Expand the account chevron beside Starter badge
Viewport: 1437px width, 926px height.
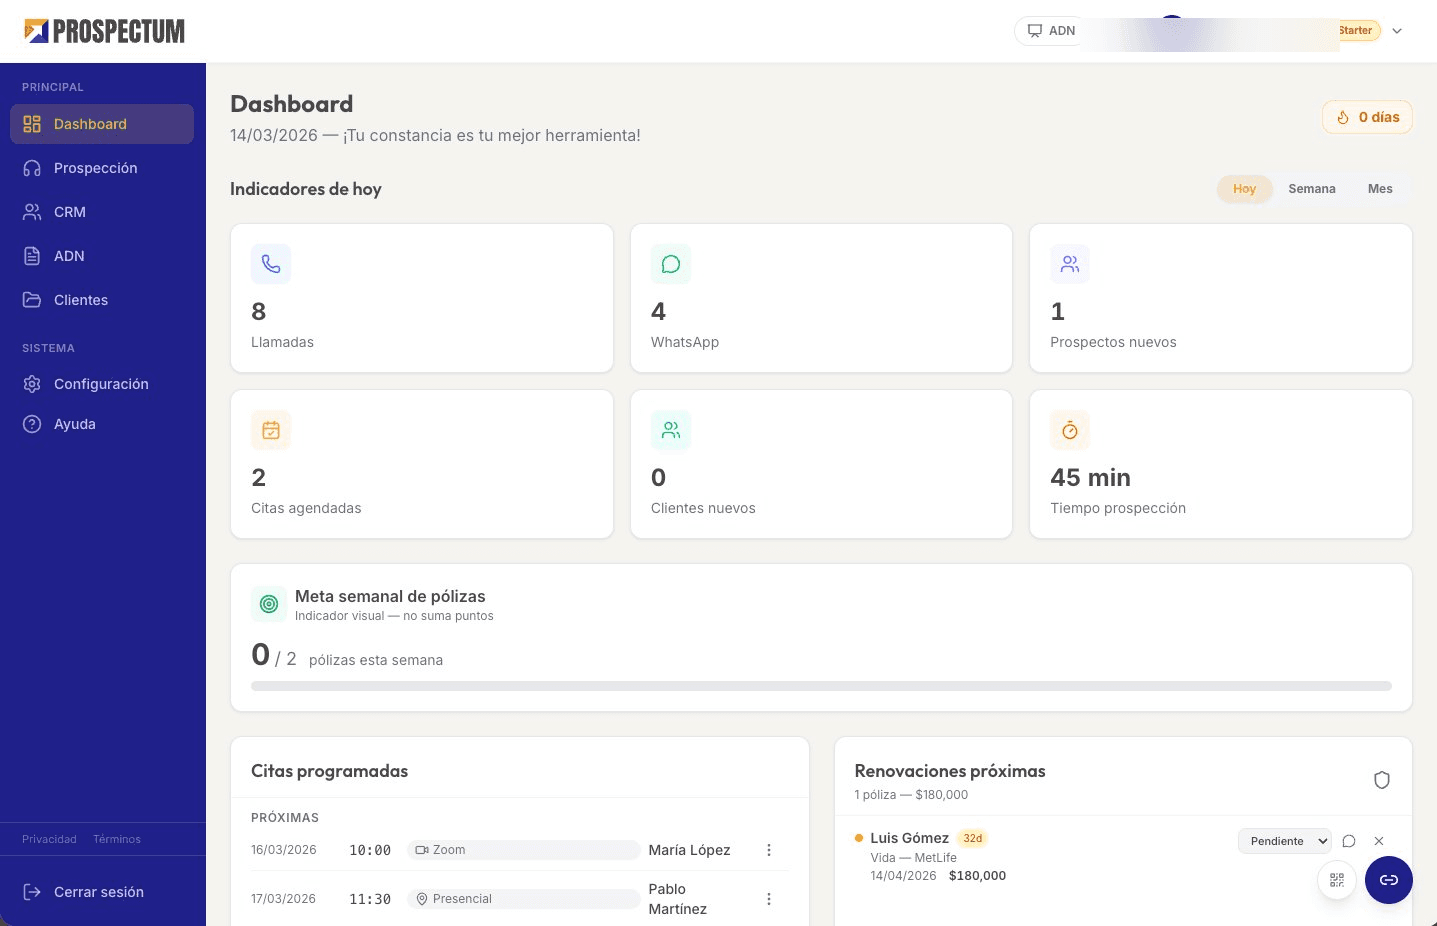[1397, 31]
